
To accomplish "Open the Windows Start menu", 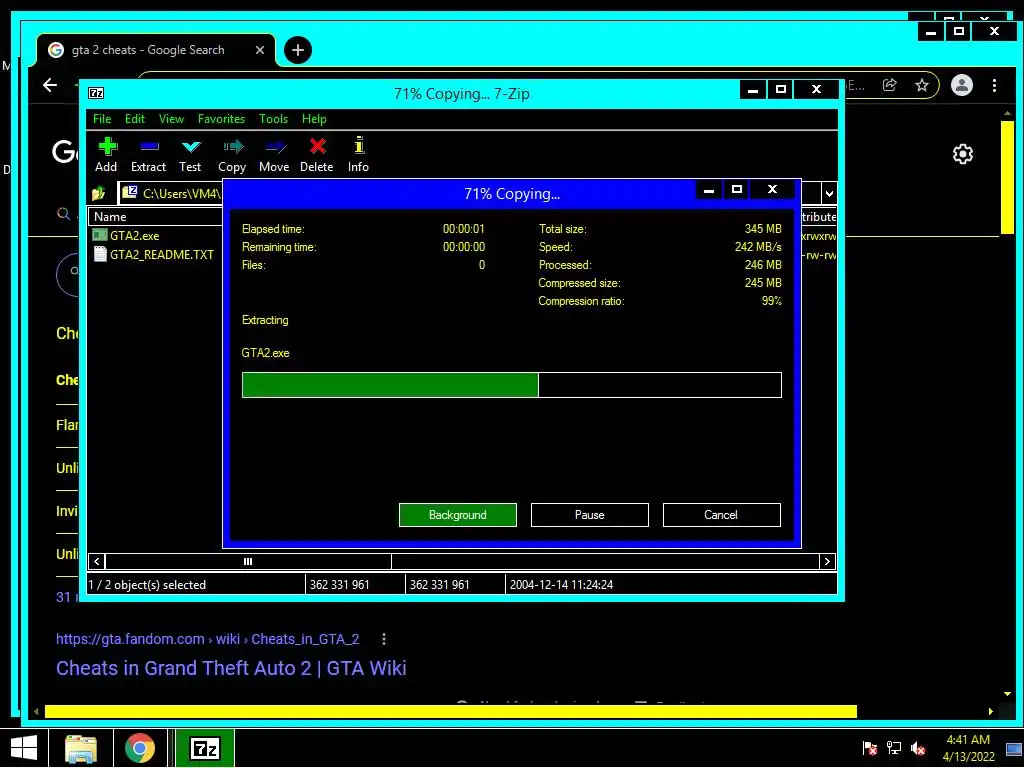I will coord(24,748).
